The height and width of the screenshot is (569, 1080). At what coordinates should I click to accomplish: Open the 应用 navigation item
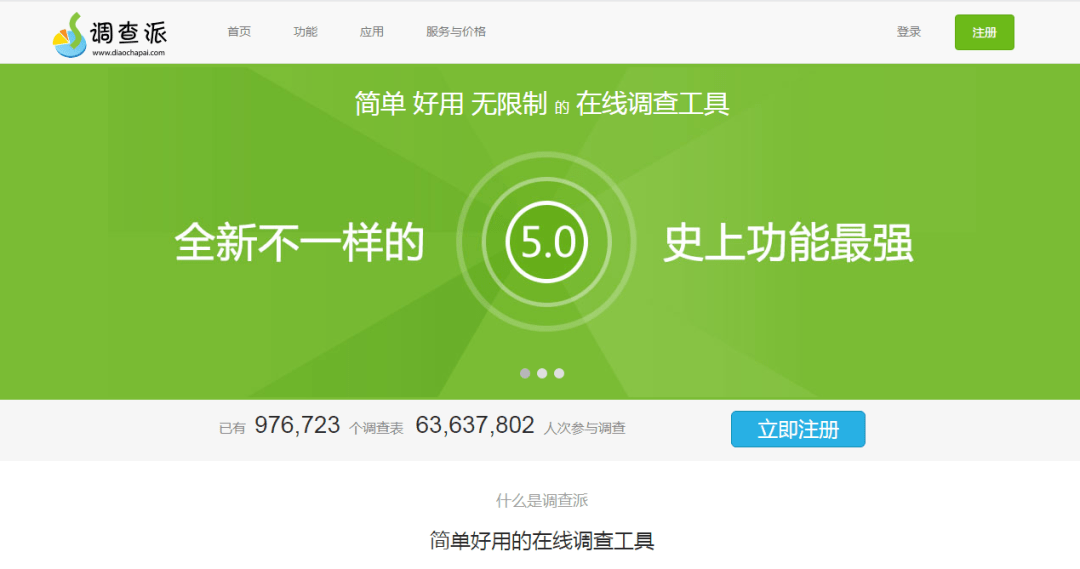click(372, 32)
